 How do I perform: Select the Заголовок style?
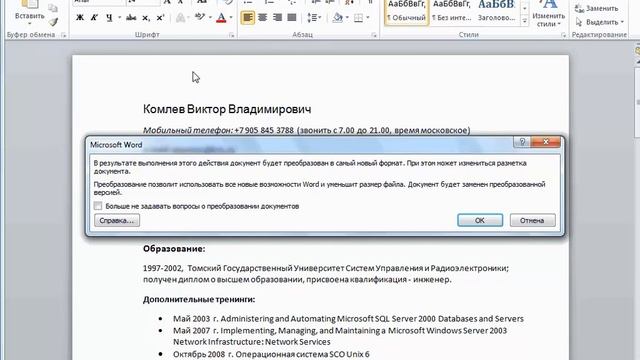(496, 12)
